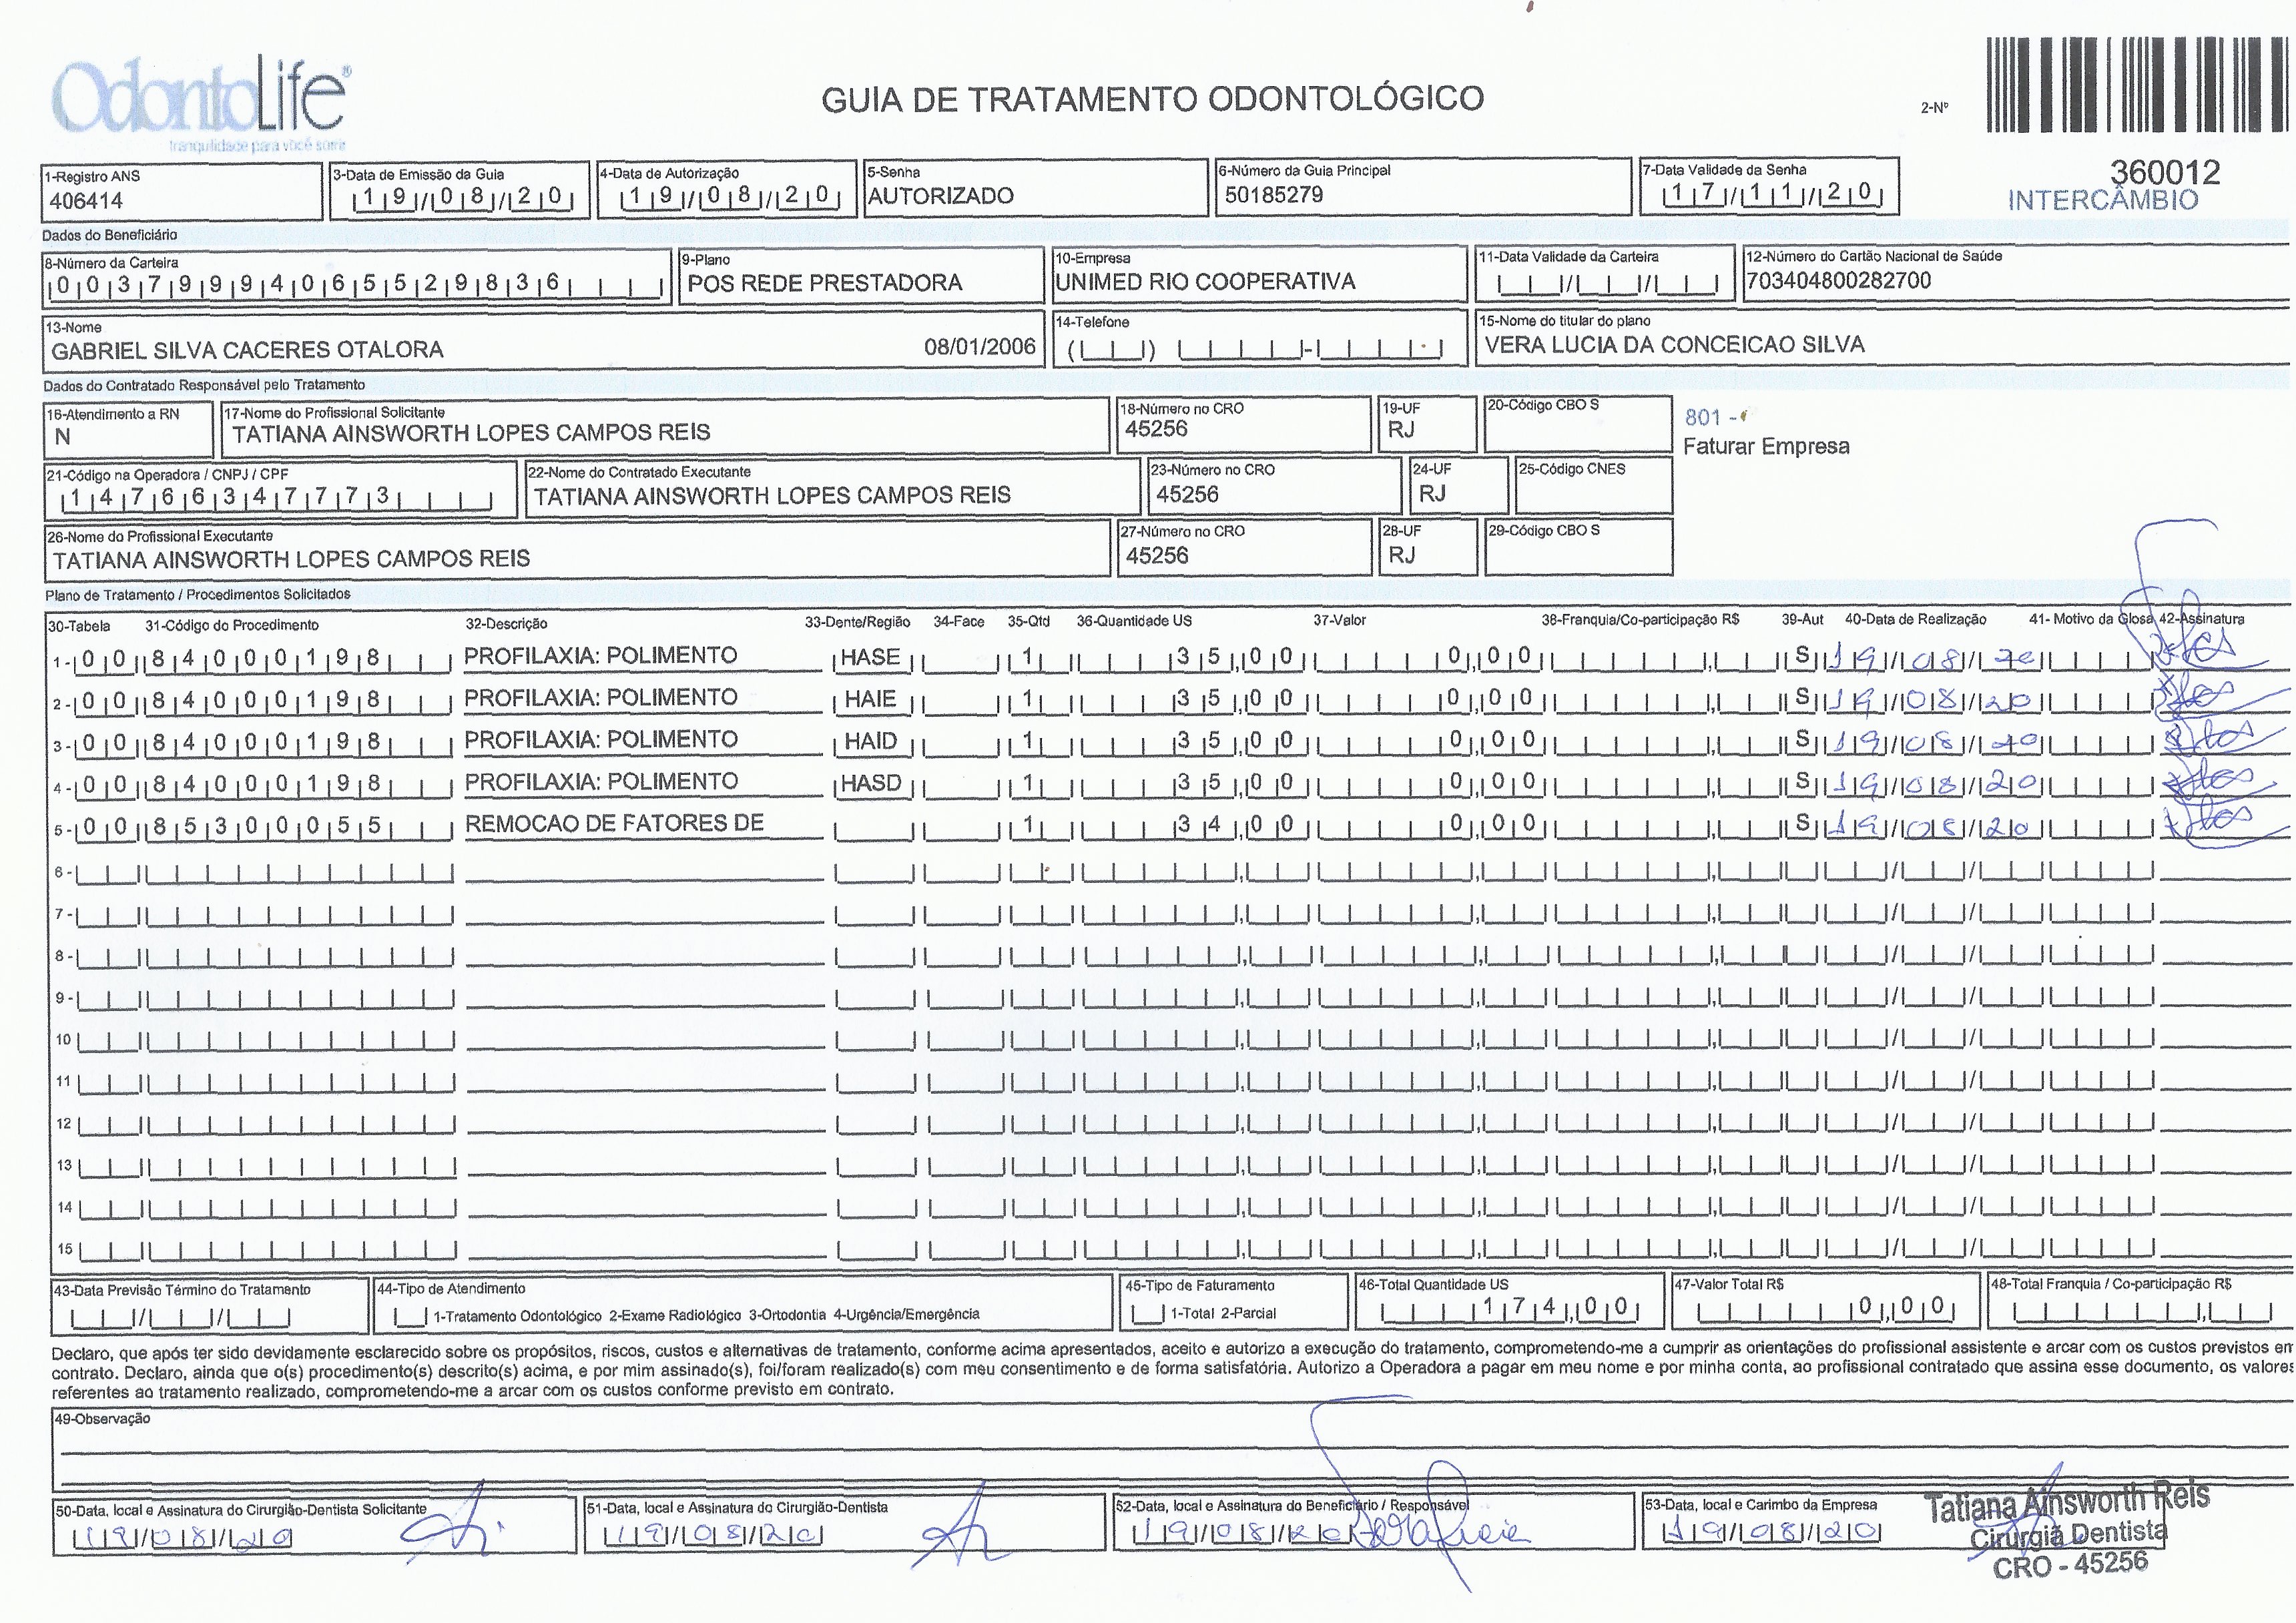Click the Registro ANS field 406414

coord(87,200)
